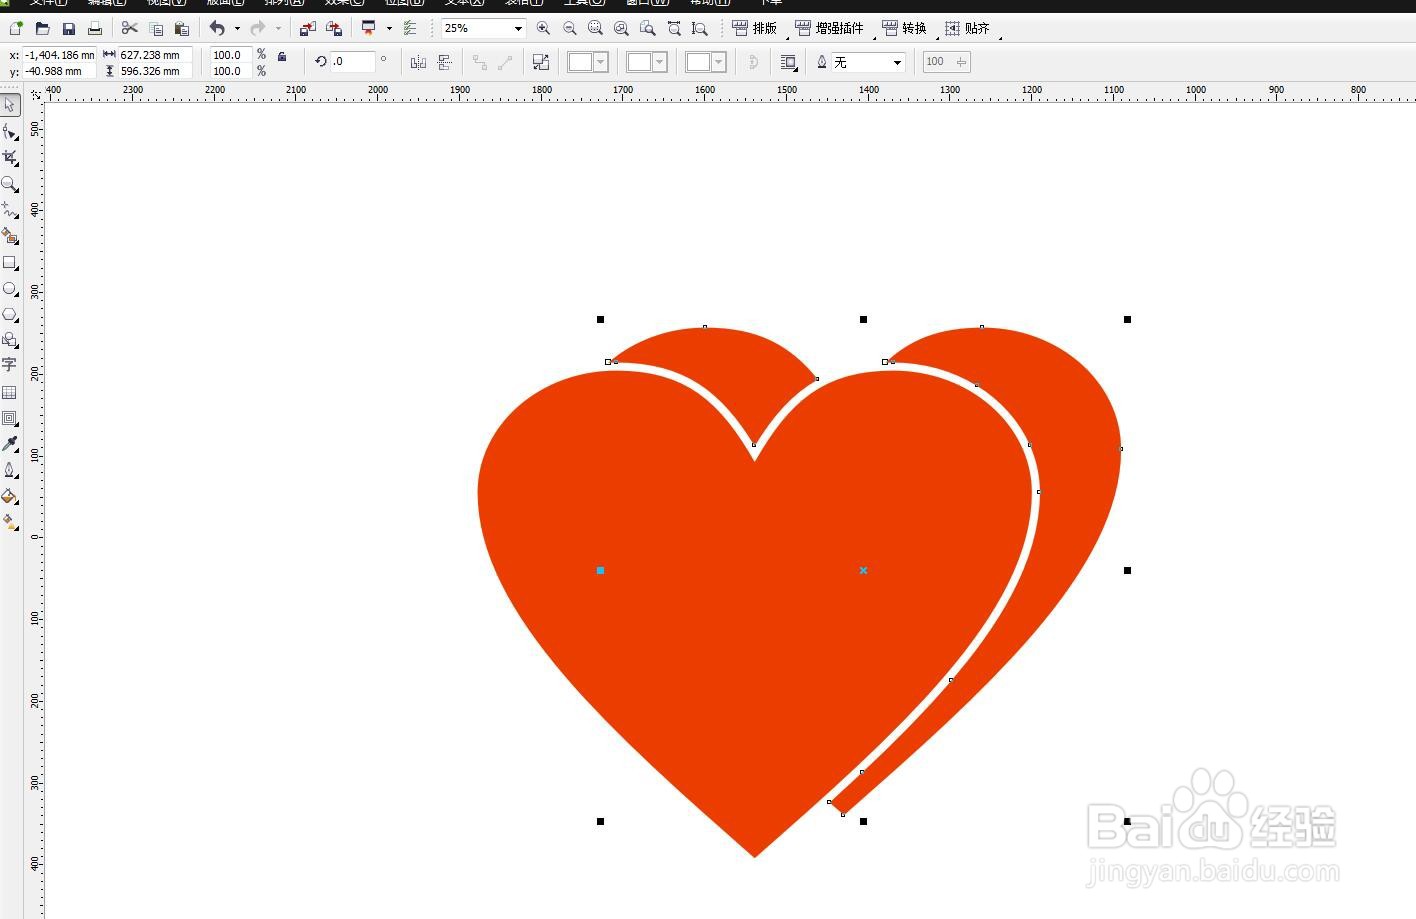Select the Table tool
The image size is (1416, 919).
click(10, 393)
